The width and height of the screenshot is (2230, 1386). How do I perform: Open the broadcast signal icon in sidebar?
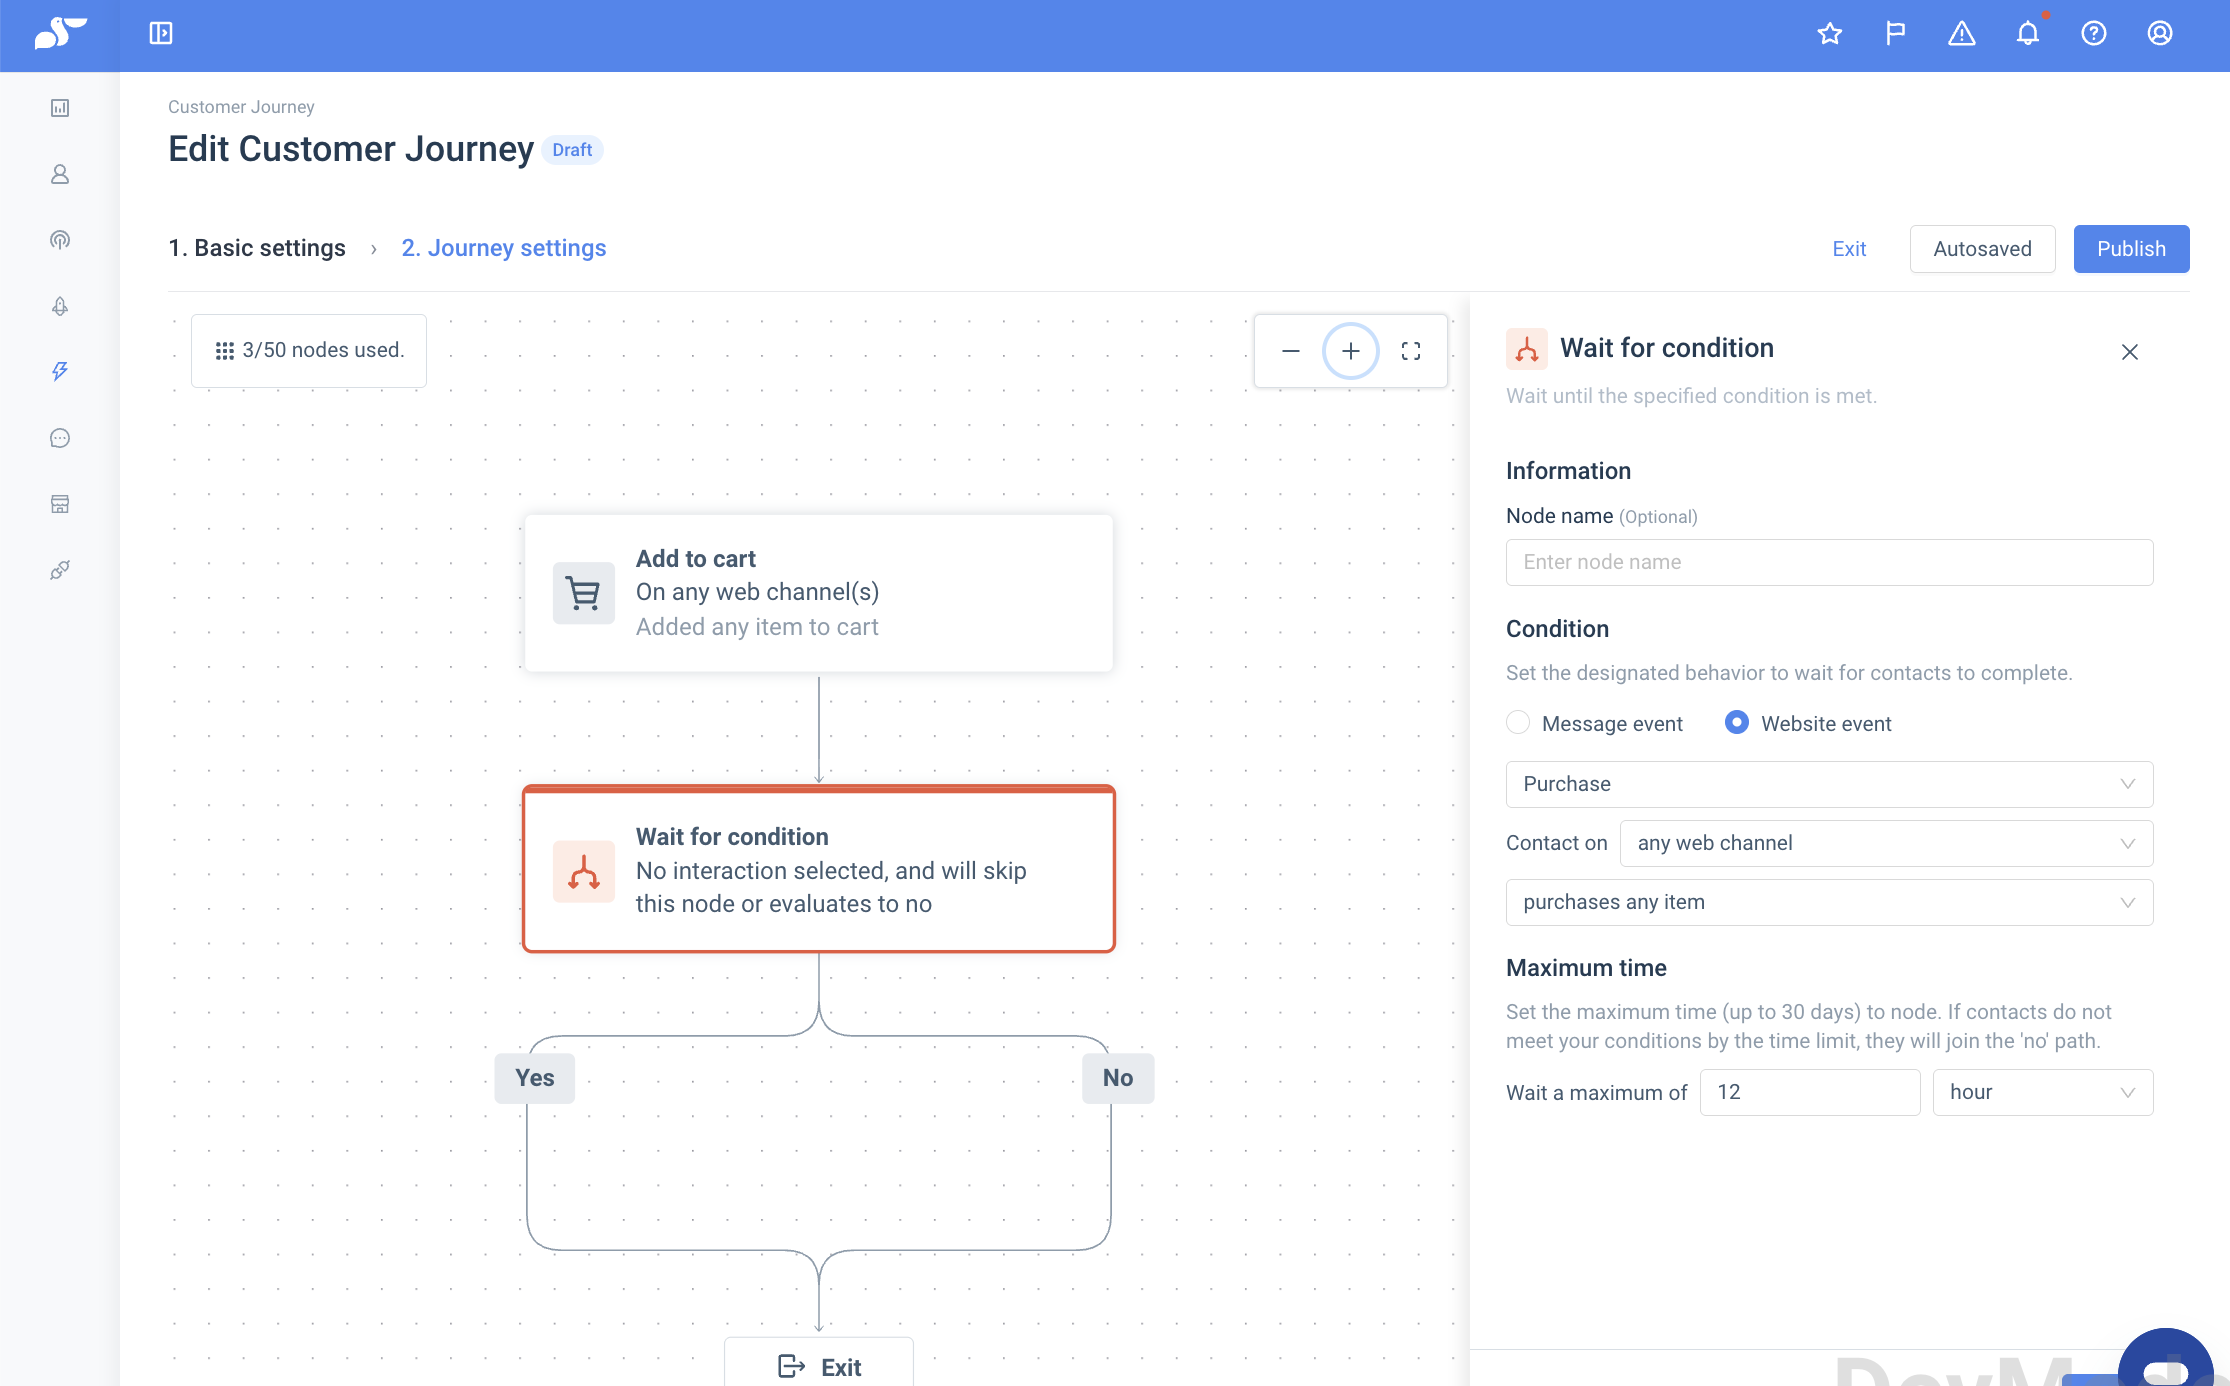pyautogui.click(x=60, y=240)
